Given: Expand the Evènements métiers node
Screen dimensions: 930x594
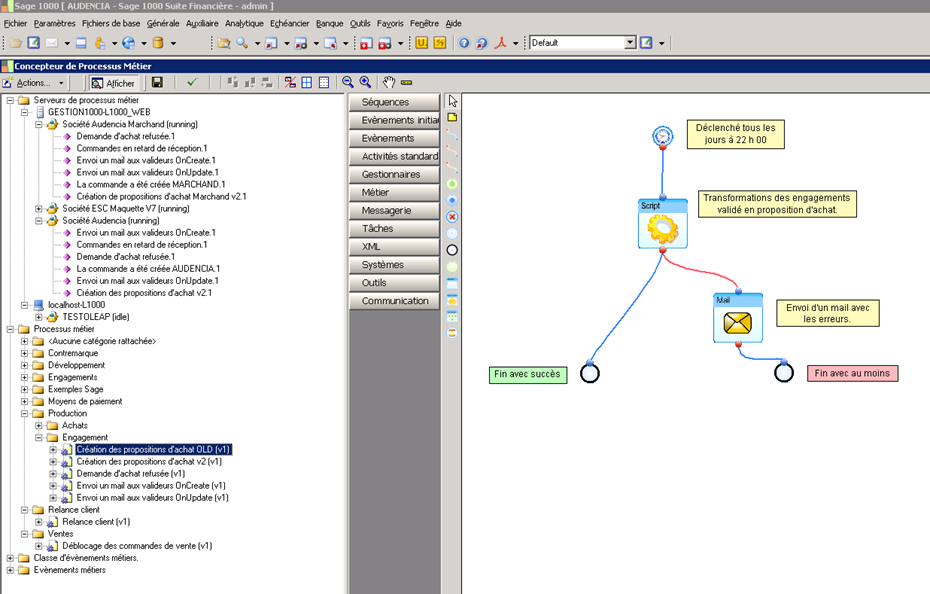Looking at the screenshot, I should (10, 570).
